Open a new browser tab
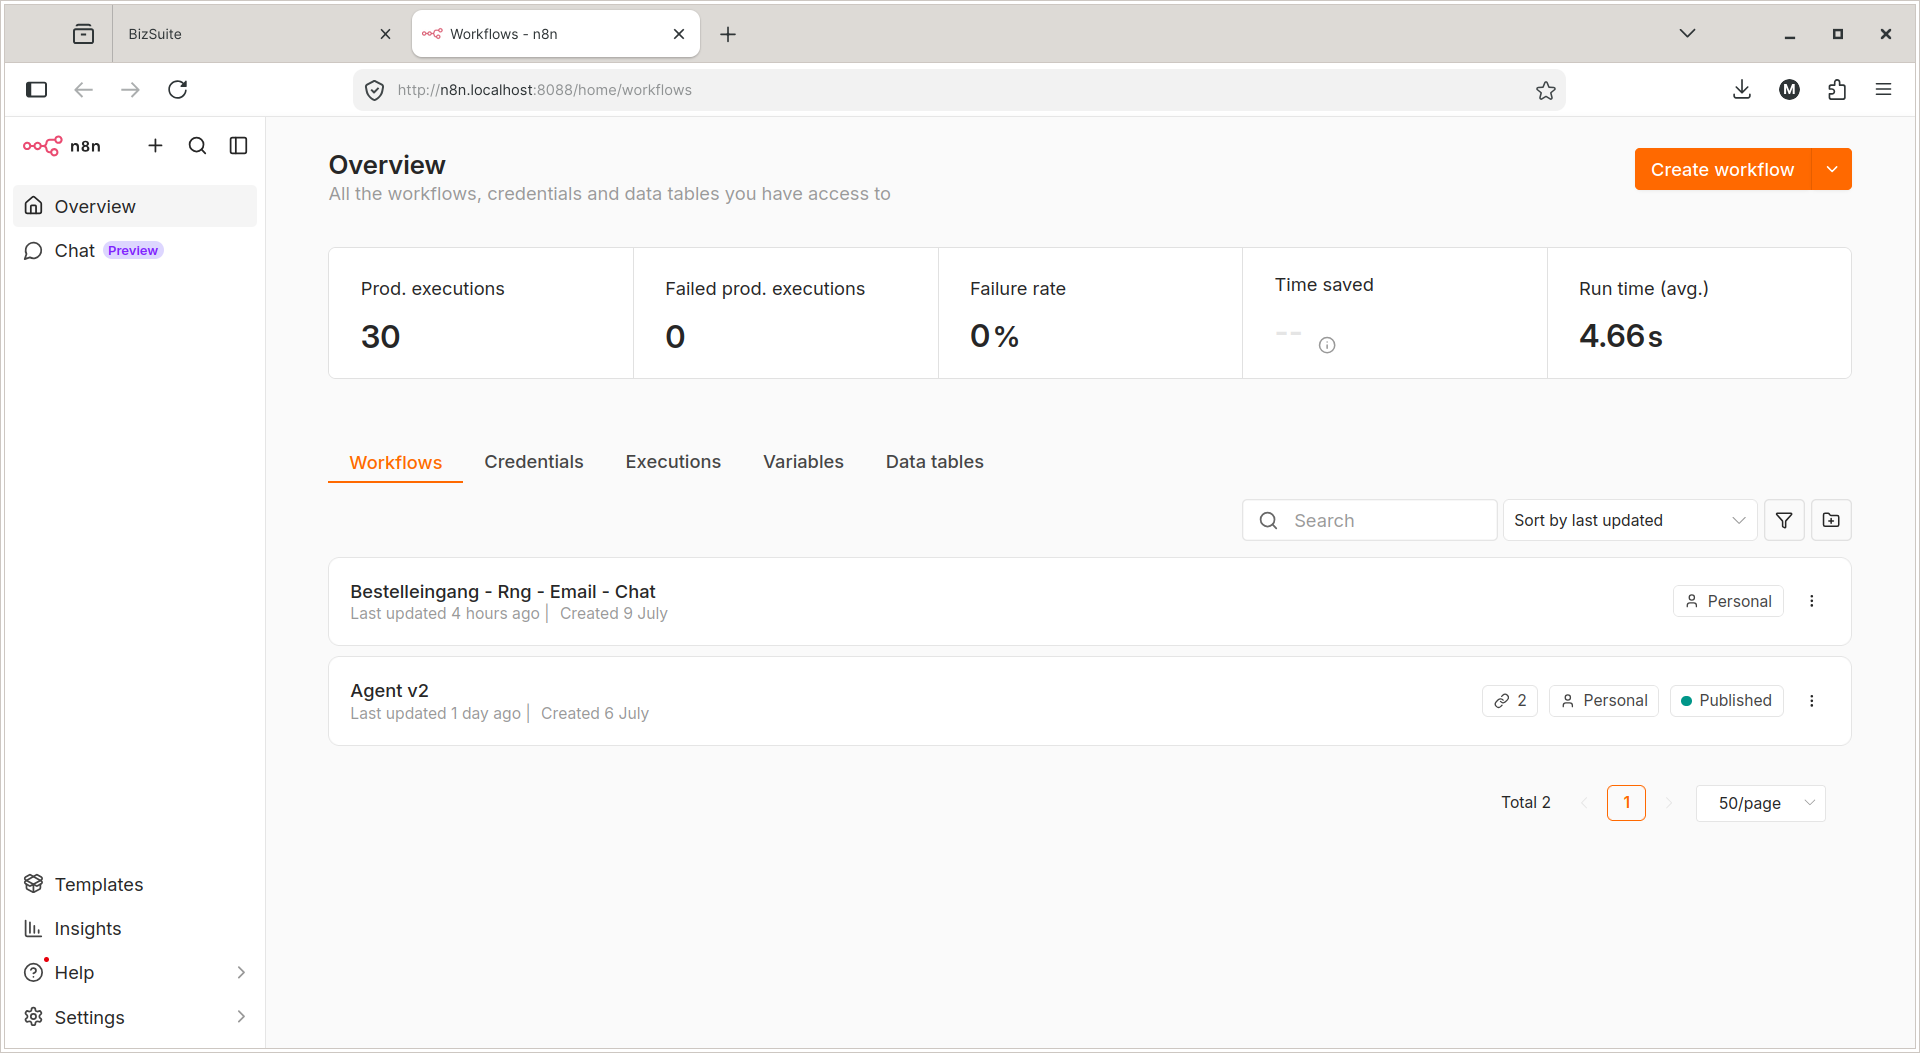Screen dimensions: 1920x1053 click(x=728, y=34)
